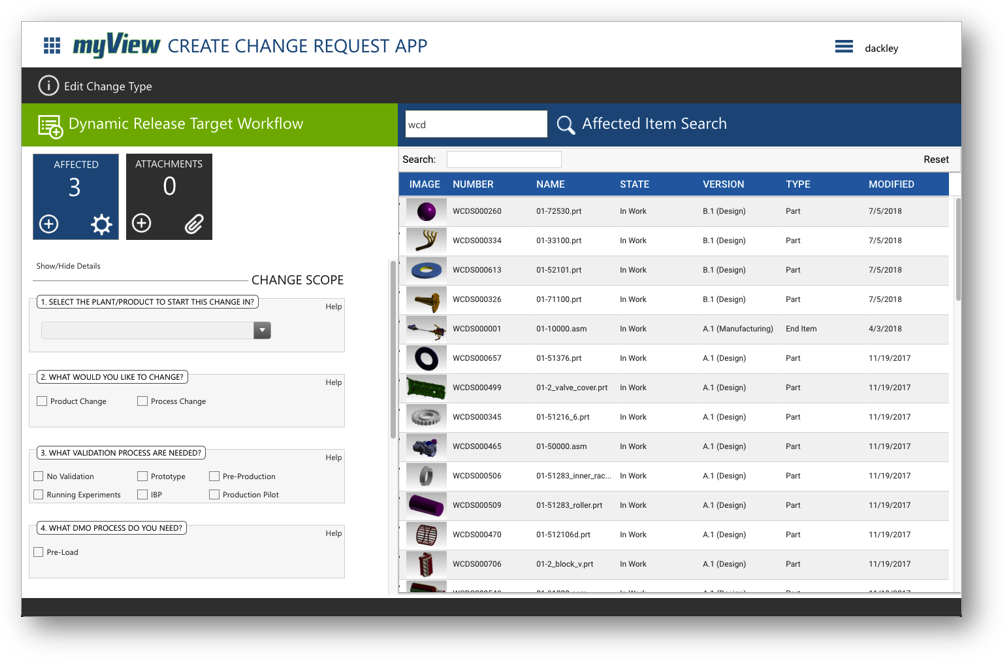
Task: Select thumbnail of part WCDS000334
Action: click(426, 240)
